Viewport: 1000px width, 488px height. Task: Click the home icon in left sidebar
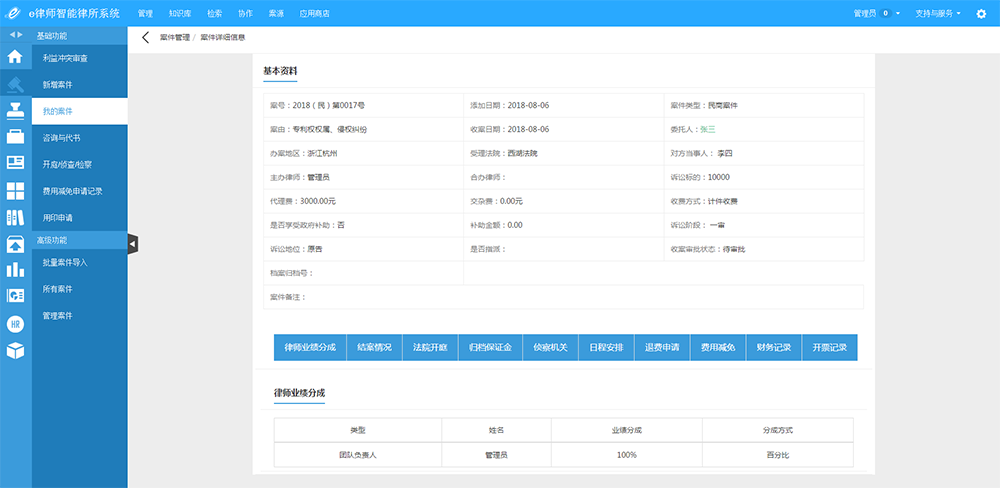pos(15,57)
